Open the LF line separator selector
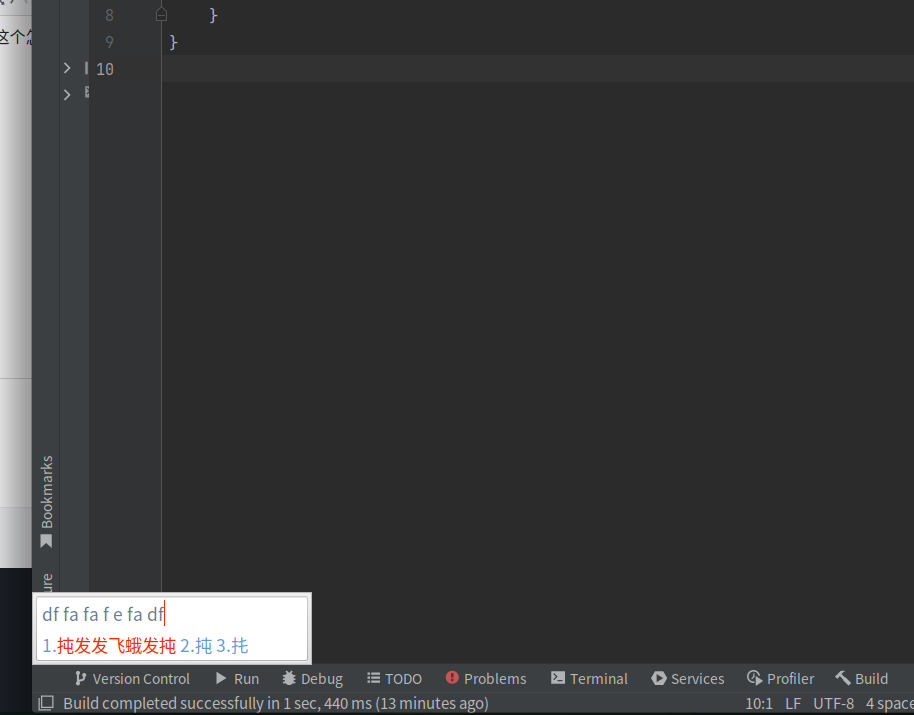 pyautogui.click(x=793, y=703)
